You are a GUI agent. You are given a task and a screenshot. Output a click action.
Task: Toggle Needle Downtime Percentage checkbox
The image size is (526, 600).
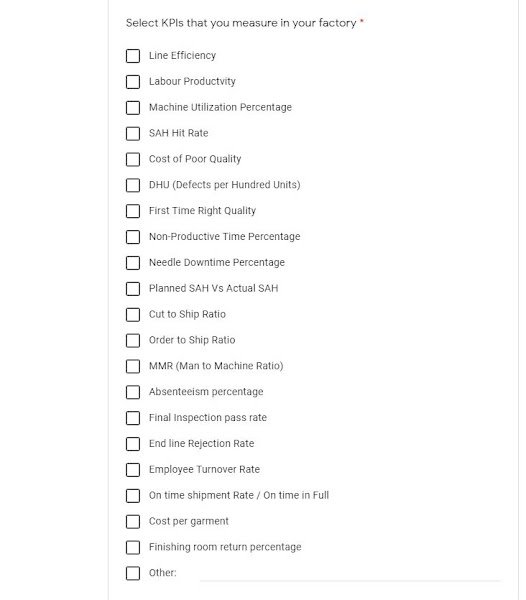point(133,263)
